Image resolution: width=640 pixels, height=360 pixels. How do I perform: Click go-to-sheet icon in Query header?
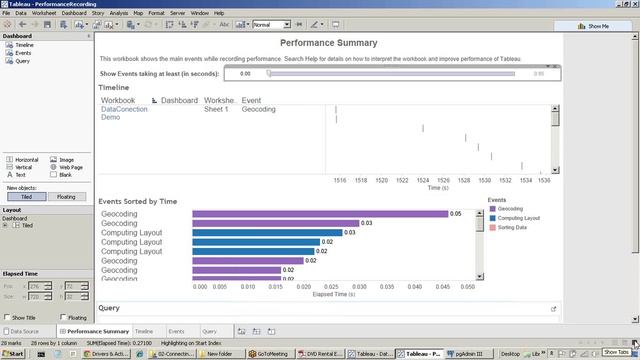553,309
